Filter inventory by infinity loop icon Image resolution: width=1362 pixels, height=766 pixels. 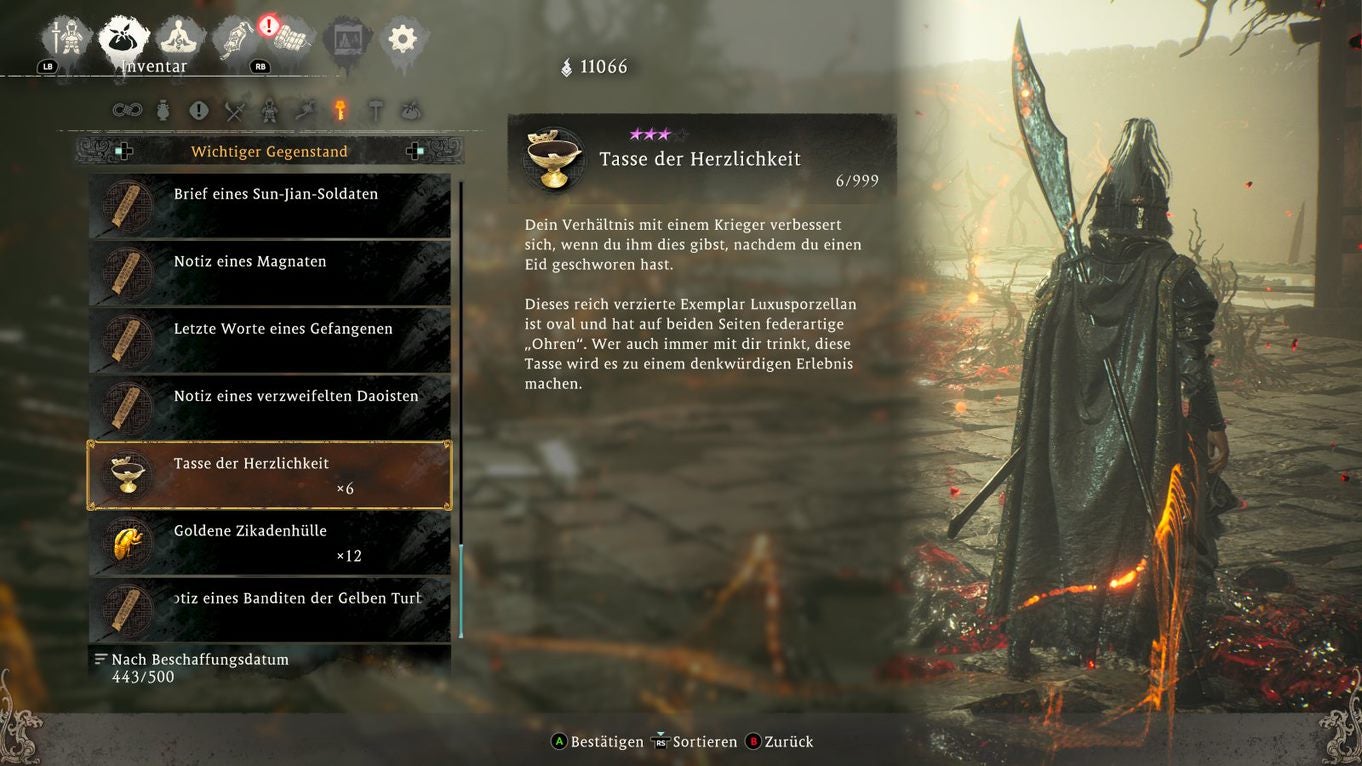pyautogui.click(x=127, y=110)
